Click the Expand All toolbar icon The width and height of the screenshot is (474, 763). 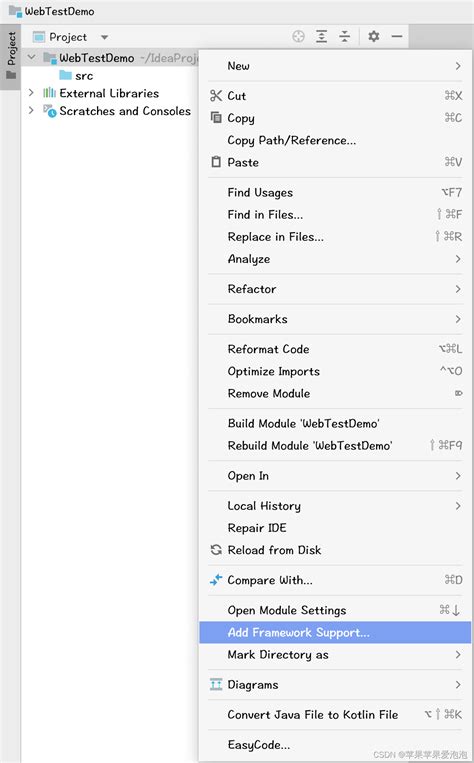pyautogui.click(x=322, y=36)
